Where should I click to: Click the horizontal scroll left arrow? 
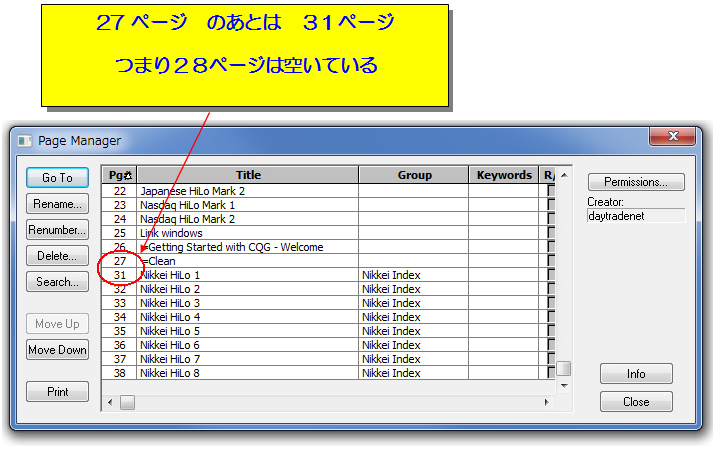point(110,402)
